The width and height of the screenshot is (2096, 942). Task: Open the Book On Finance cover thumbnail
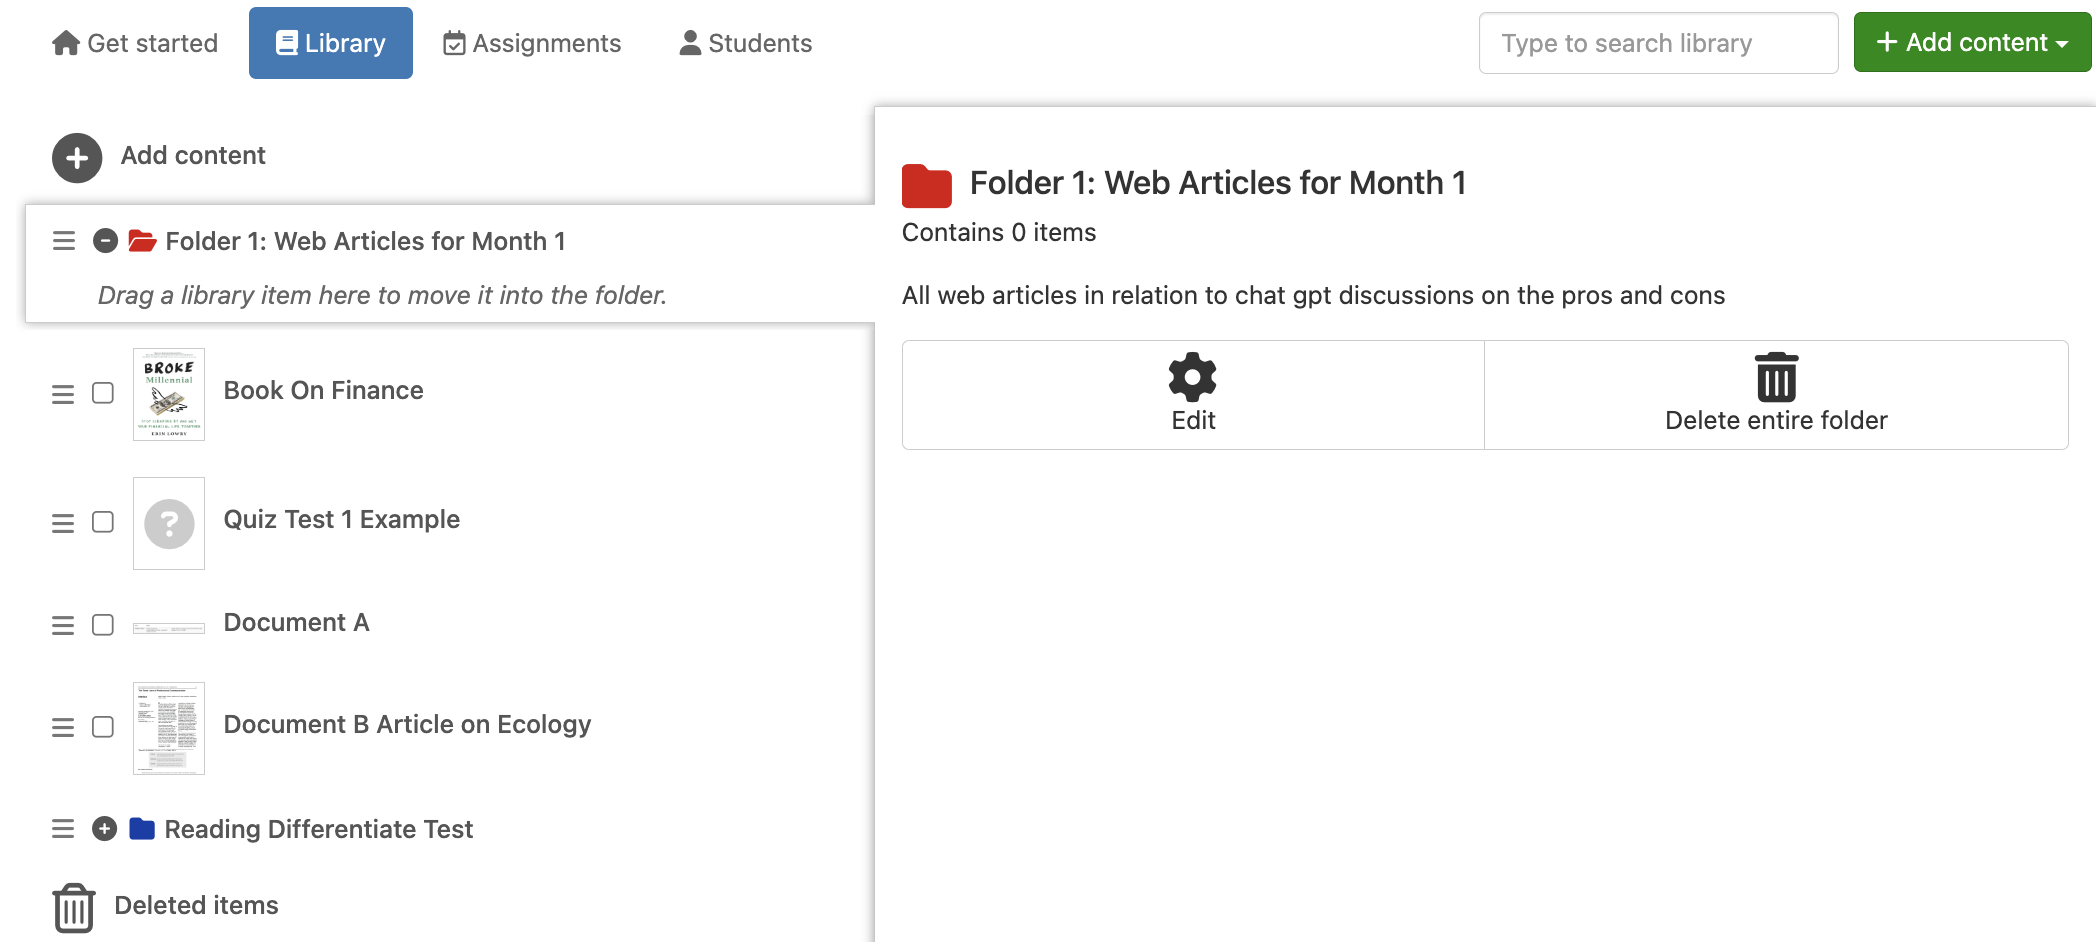click(x=169, y=394)
